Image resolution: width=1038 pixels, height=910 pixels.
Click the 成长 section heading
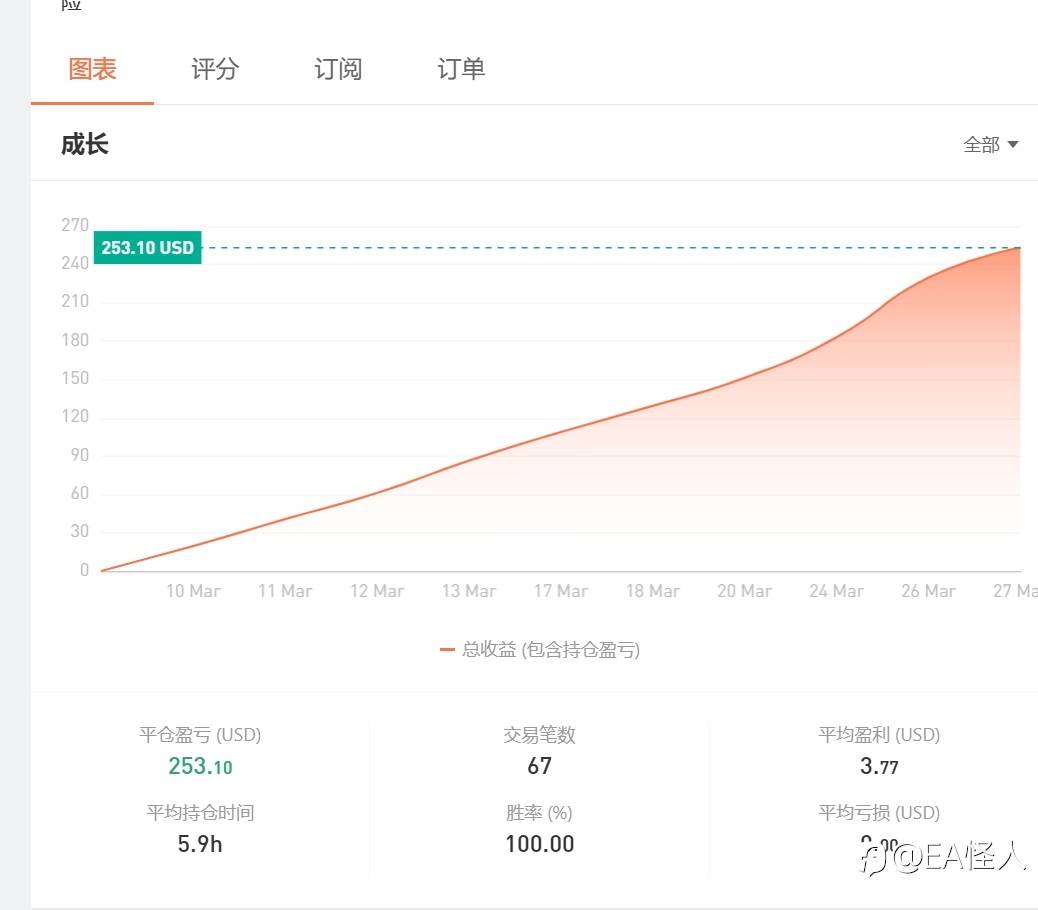pyautogui.click(x=84, y=144)
